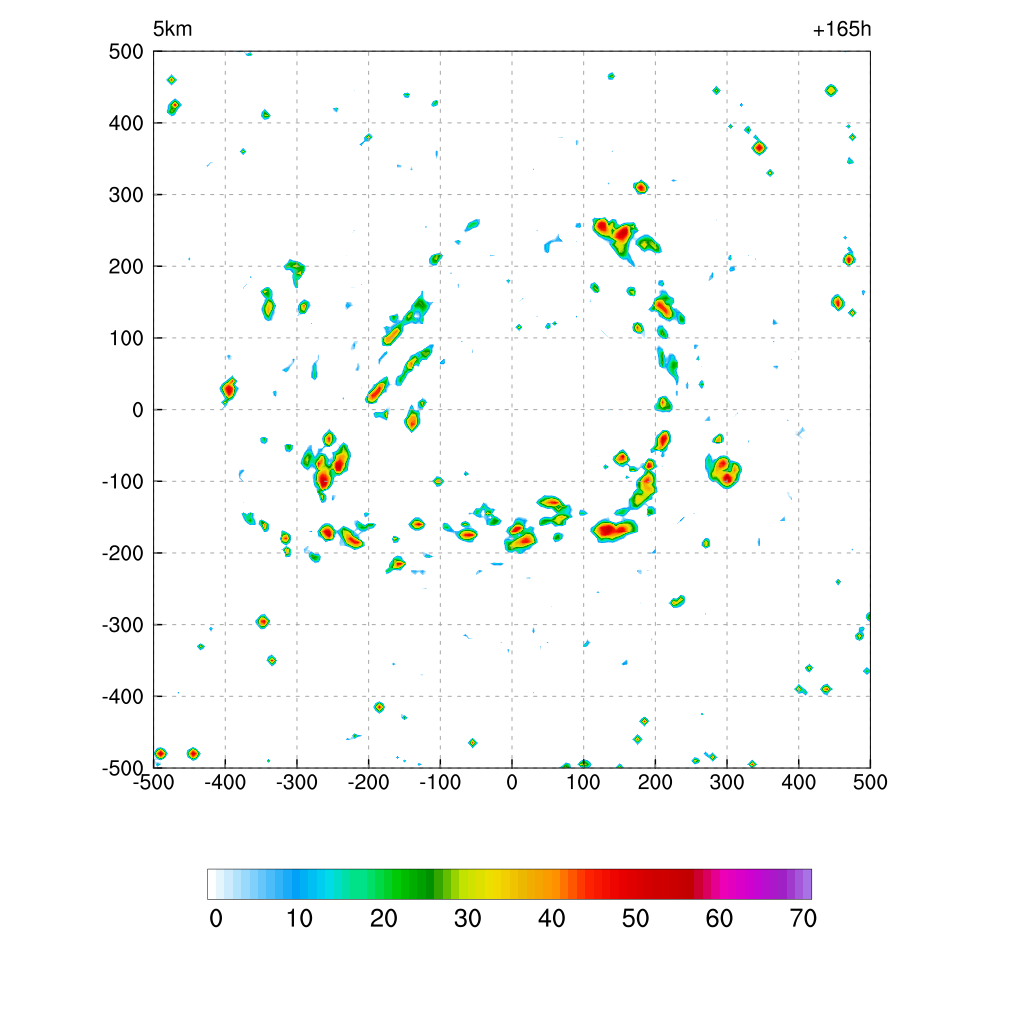Click the colorbar label 30

[x=468, y=919]
